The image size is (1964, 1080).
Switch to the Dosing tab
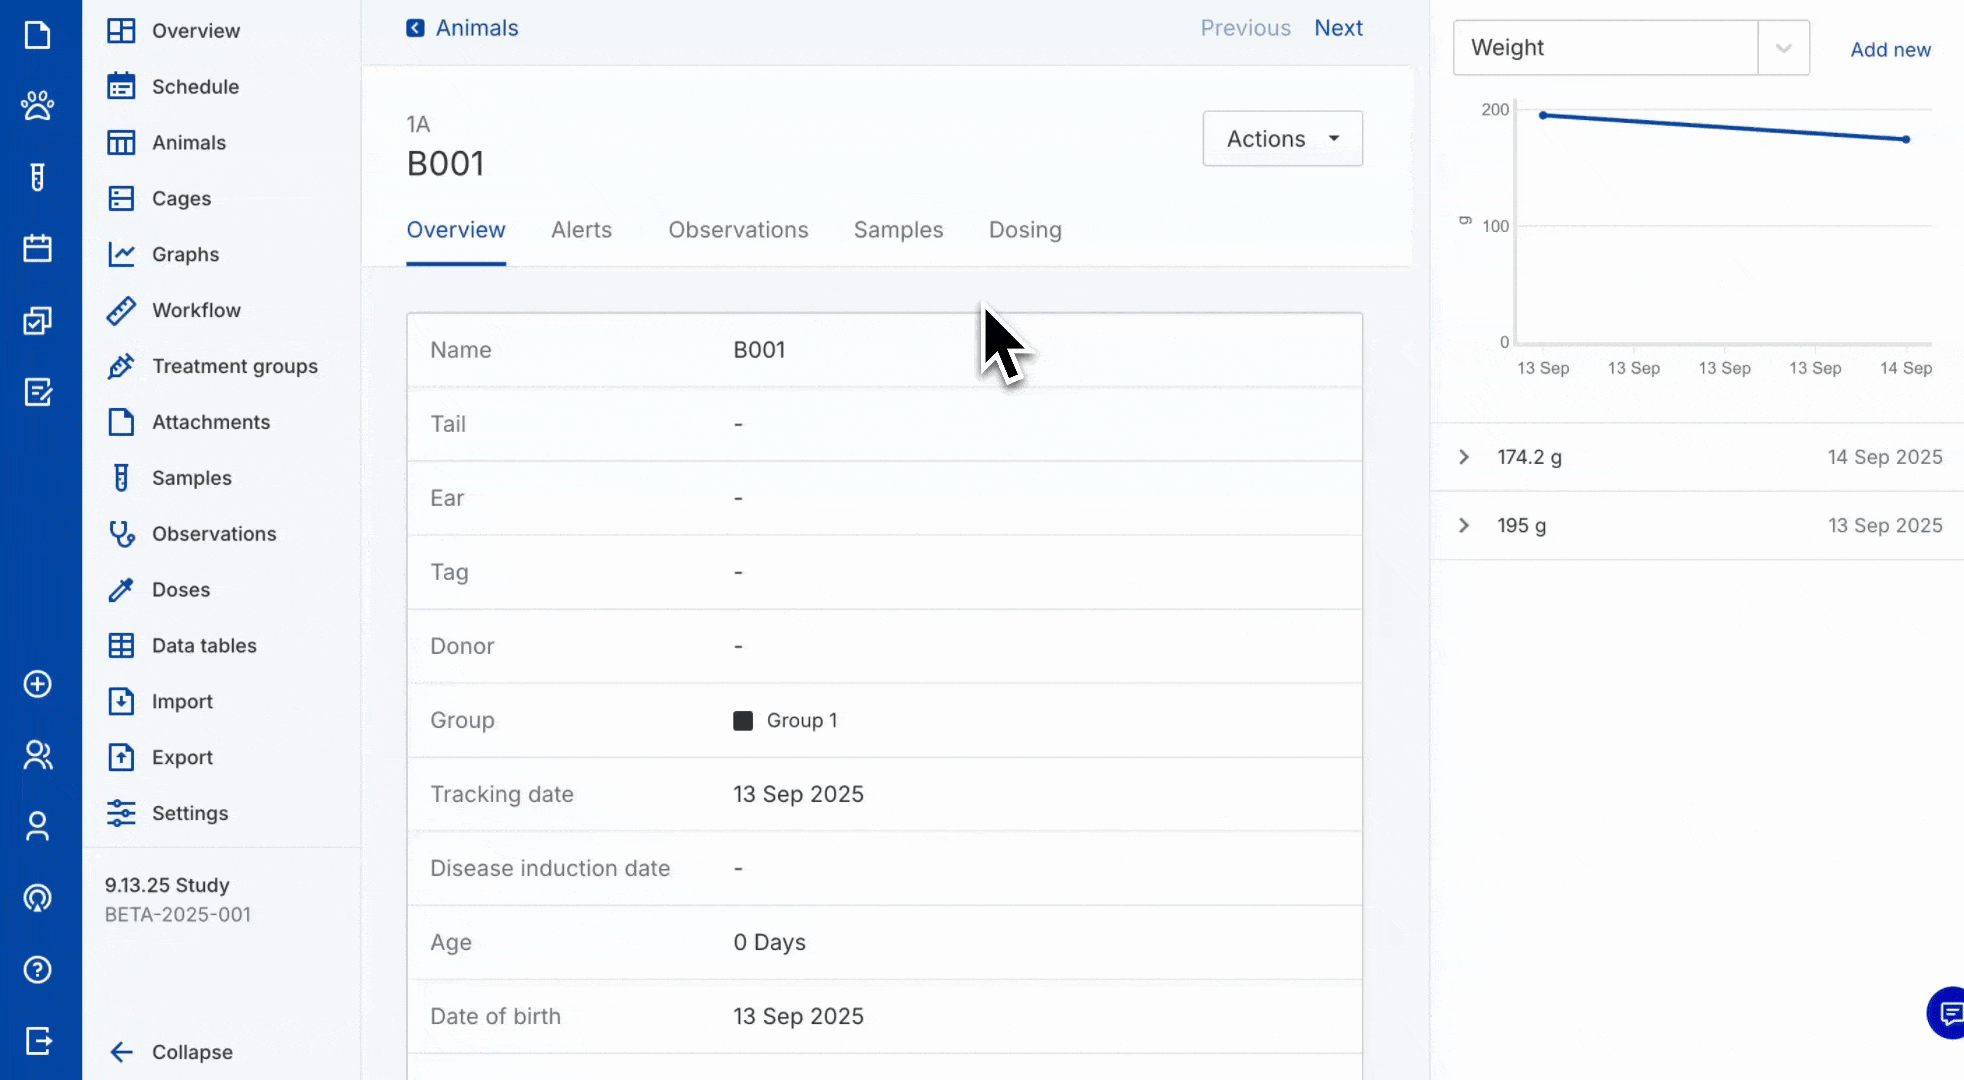click(x=1024, y=229)
